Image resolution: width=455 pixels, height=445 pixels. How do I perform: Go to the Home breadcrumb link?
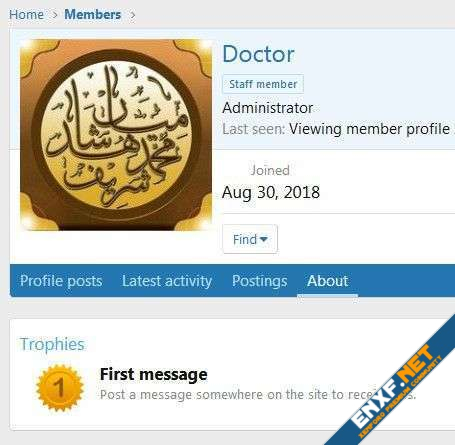pos(26,15)
